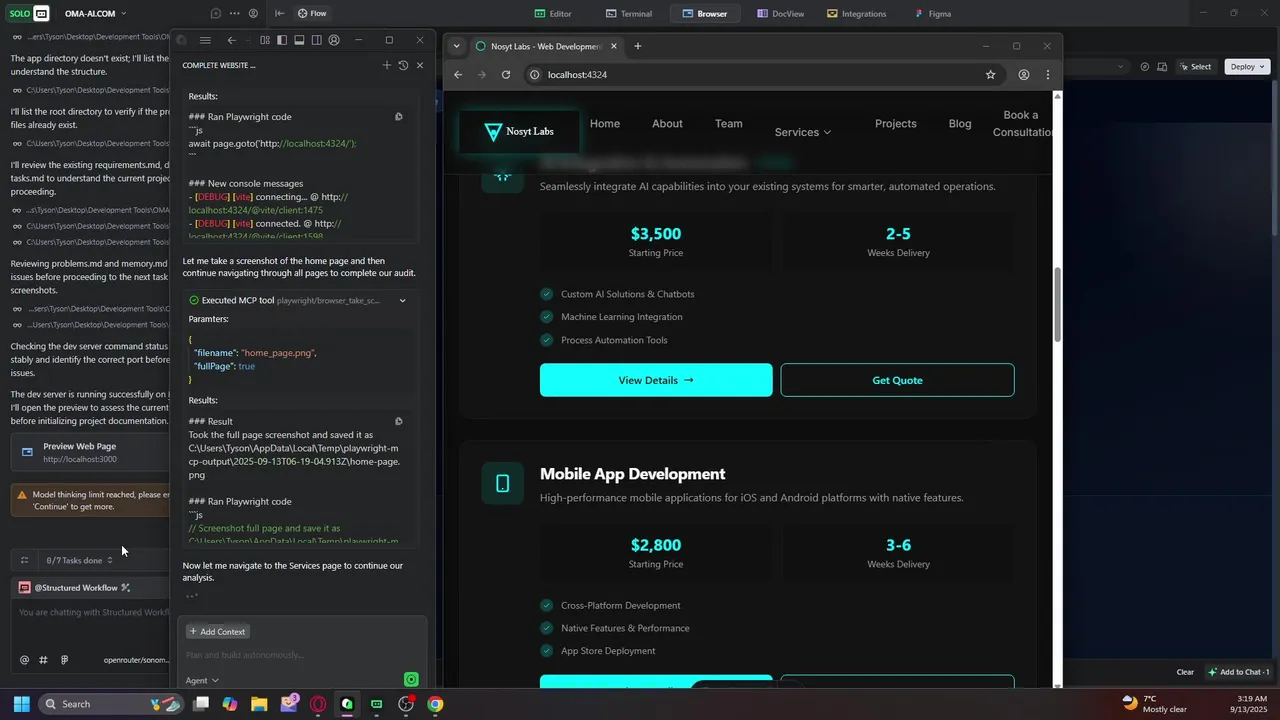Close the COMPLETE WEBSITE chat tab
Viewport: 1280px width, 720px height.
(420, 65)
